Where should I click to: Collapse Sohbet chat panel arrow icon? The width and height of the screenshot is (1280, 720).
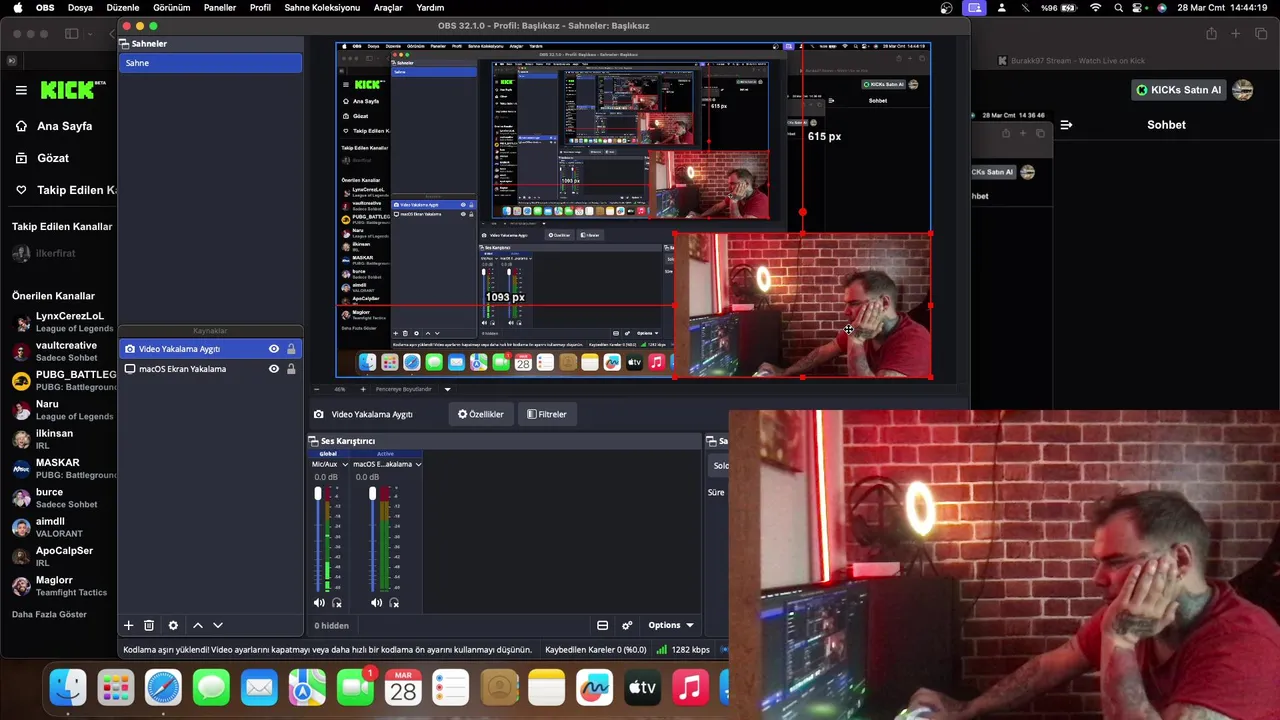1066,125
